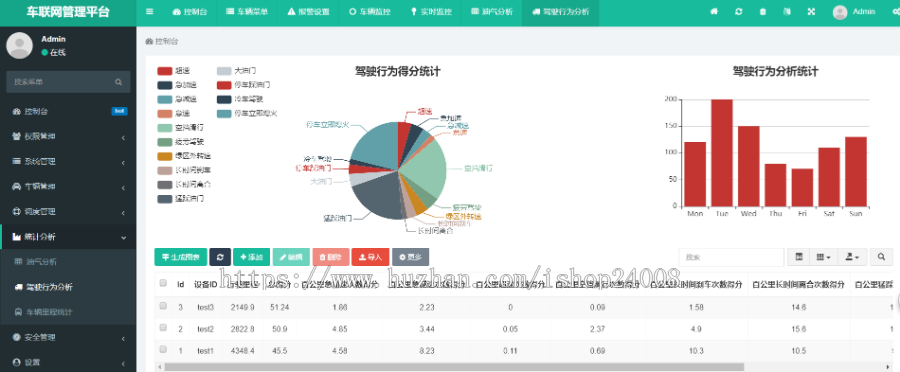Click the sidebar search magnifier icon
The image size is (900, 372).
pyautogui.click(x=119, y=82)
